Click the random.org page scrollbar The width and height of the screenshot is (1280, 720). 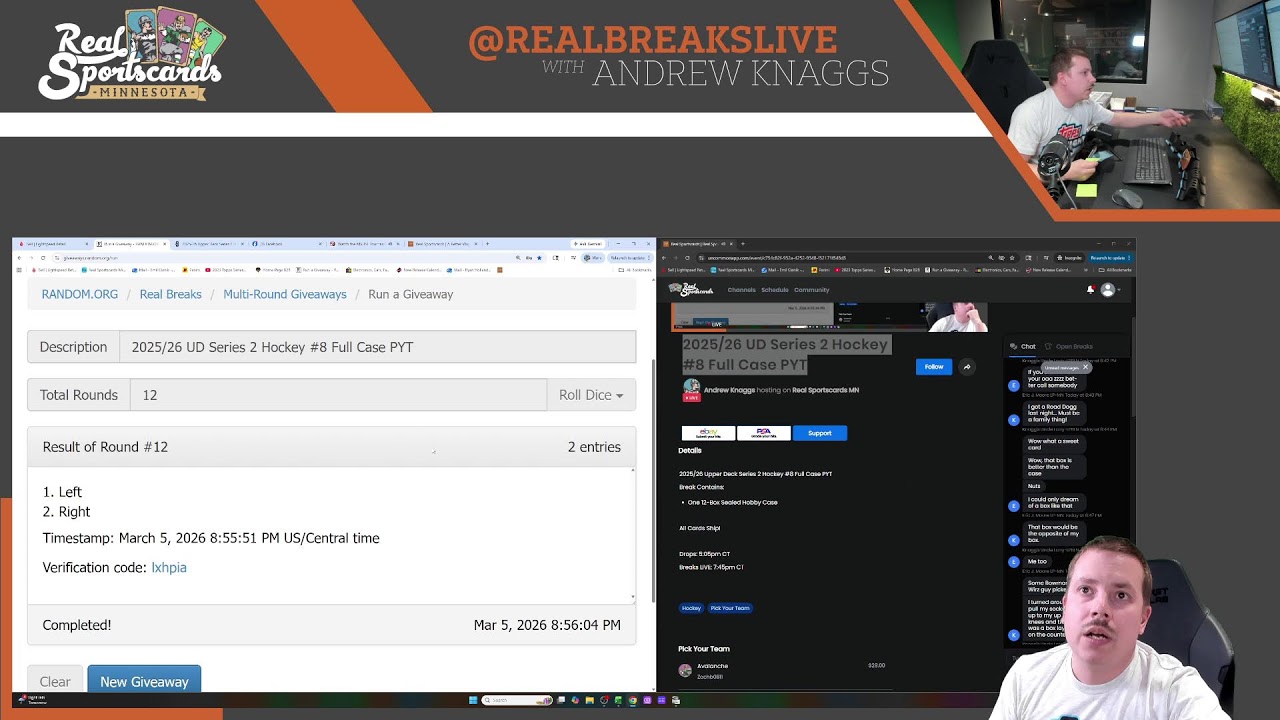[x=653, y=480]
